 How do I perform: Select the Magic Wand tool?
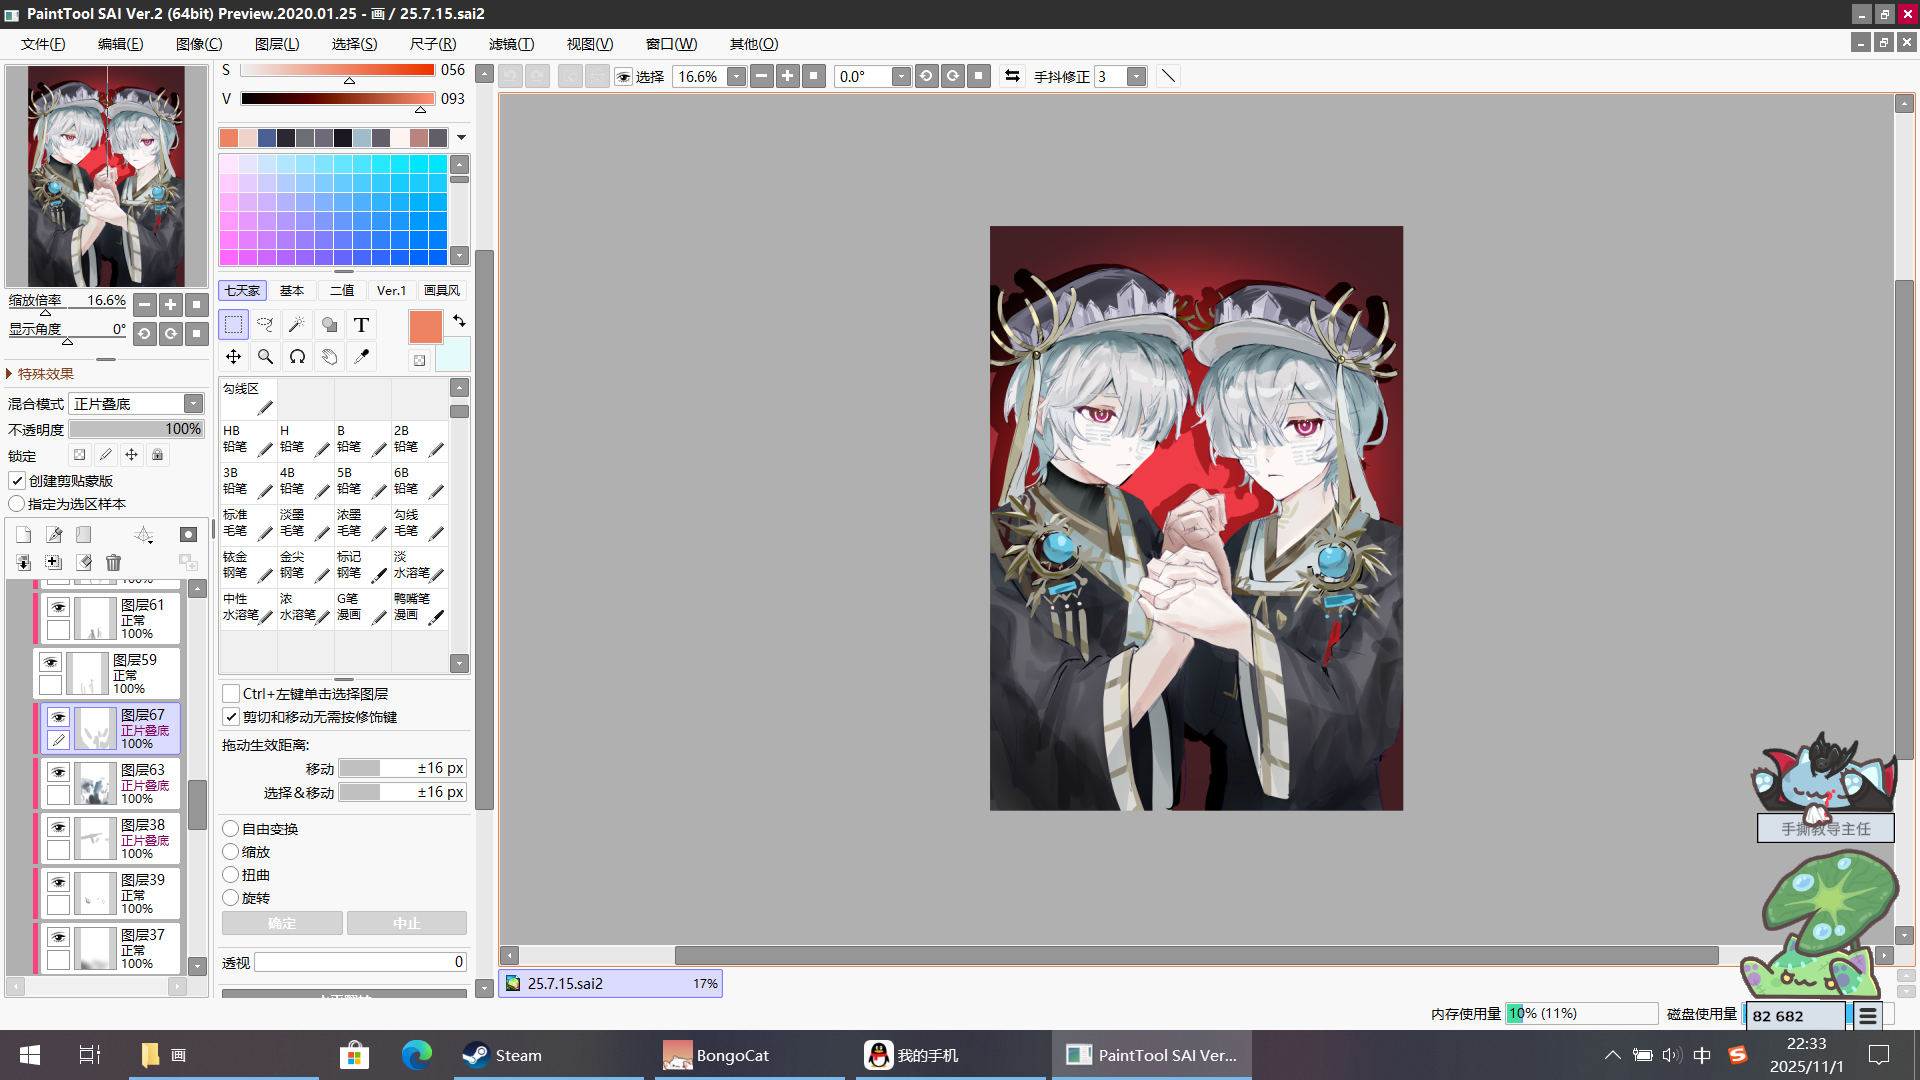pyautogui.click(x=297, y=324)
